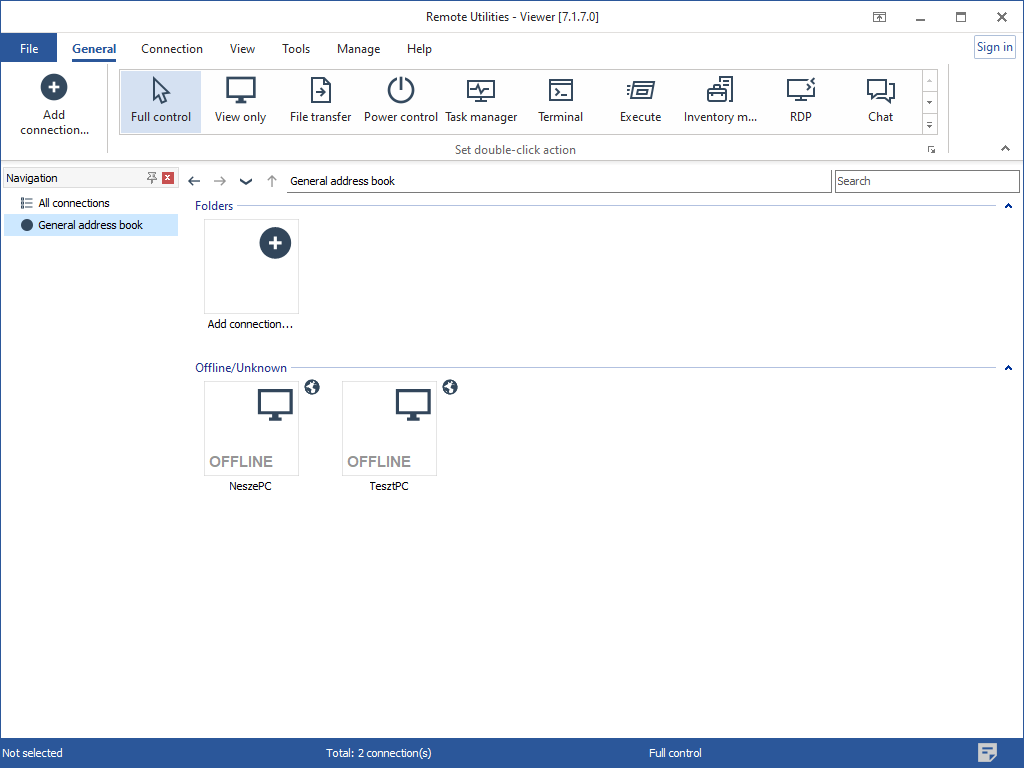This screenshot has height=768, width=1024.
Task: Switch to the Connection tab
Action: [x=172, y=49]
